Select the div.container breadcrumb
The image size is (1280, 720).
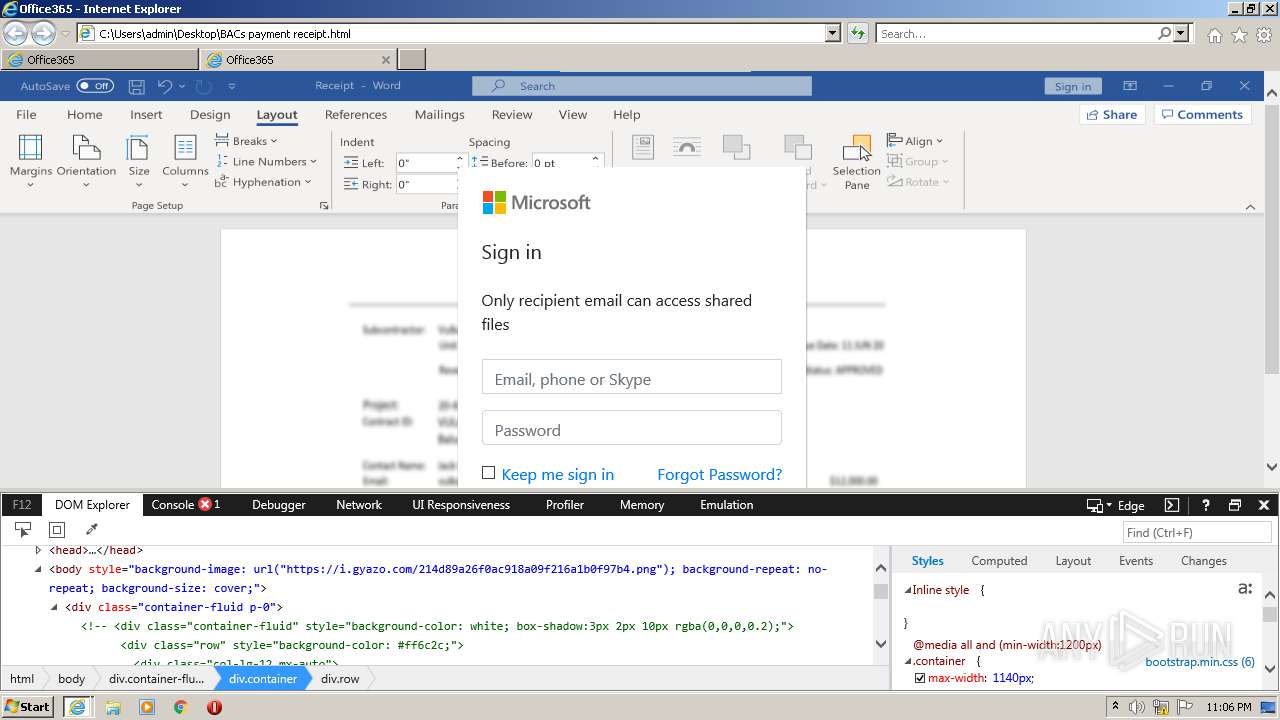(x=263, y=678)
